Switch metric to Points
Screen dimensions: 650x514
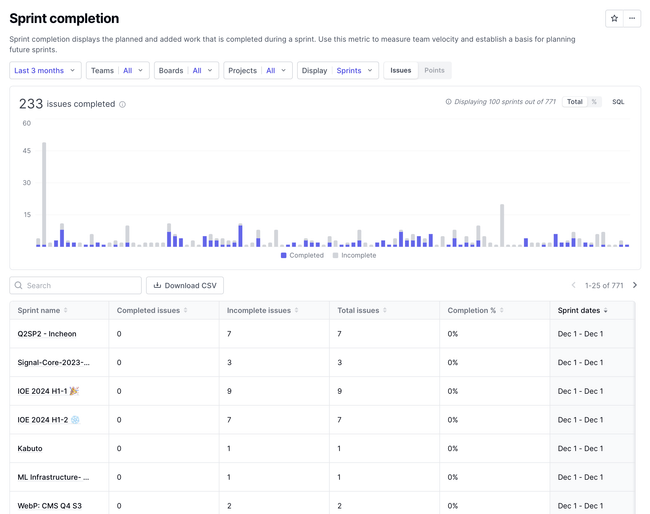click(434, 70)
